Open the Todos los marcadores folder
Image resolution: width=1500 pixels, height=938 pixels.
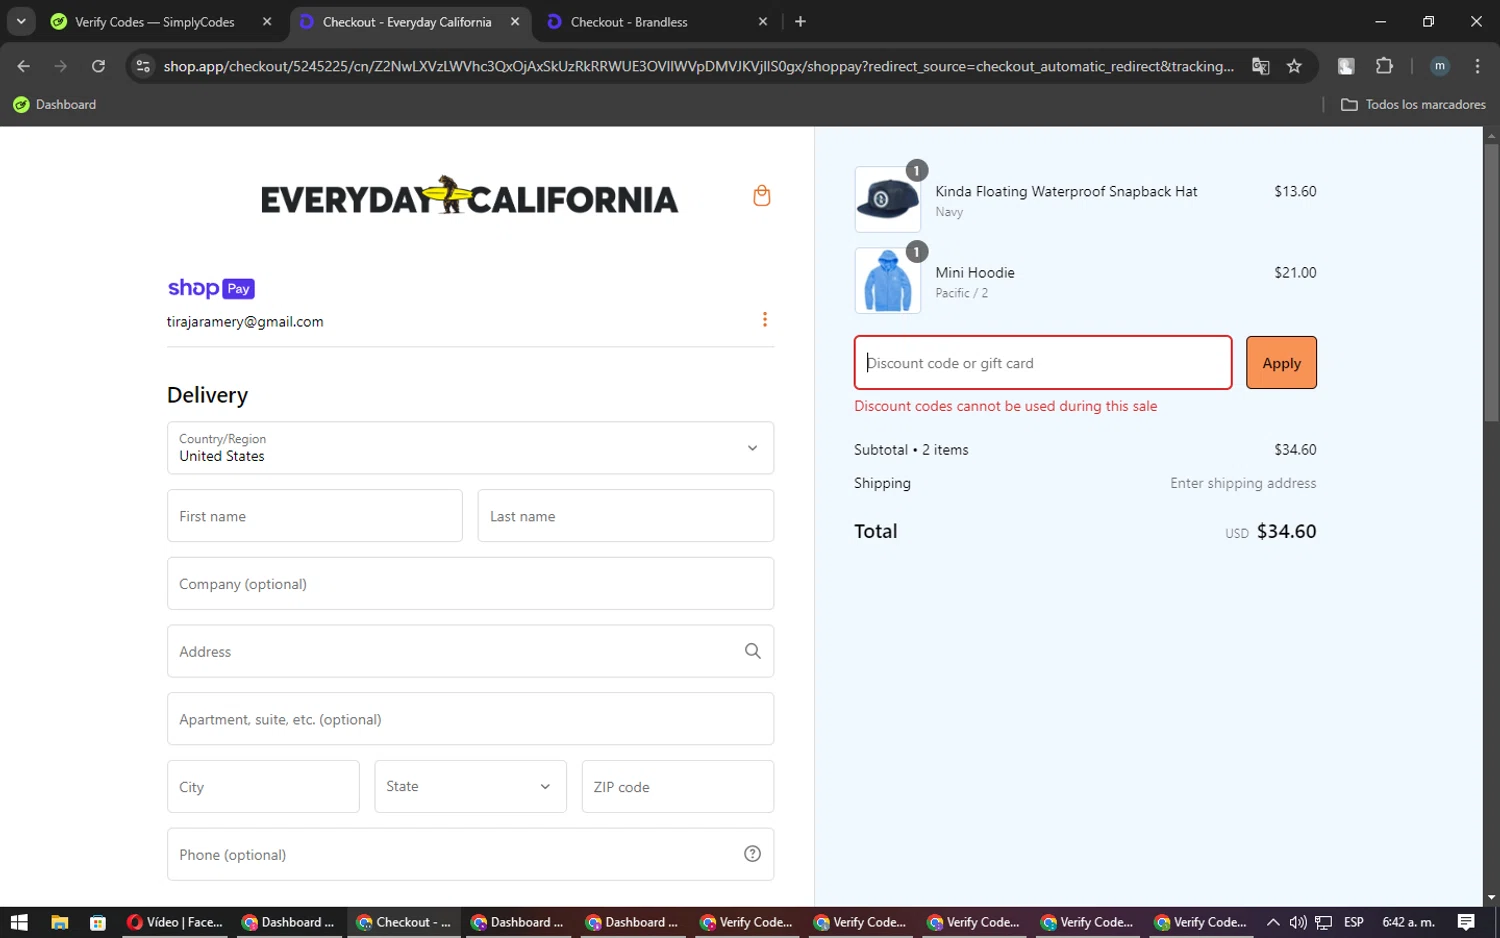(1413, 104)
